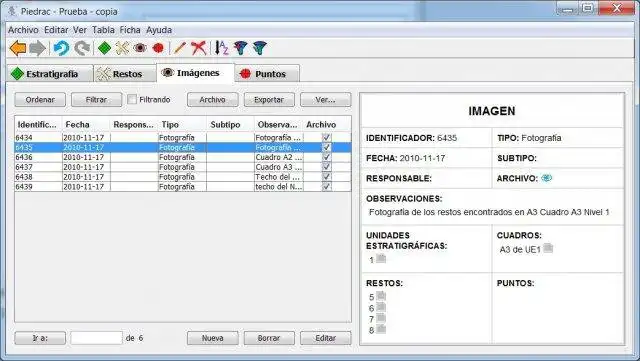Toggle Archivo checkbox in row 6436
Viewport: 640px width, 361px height.
(327, 157)
